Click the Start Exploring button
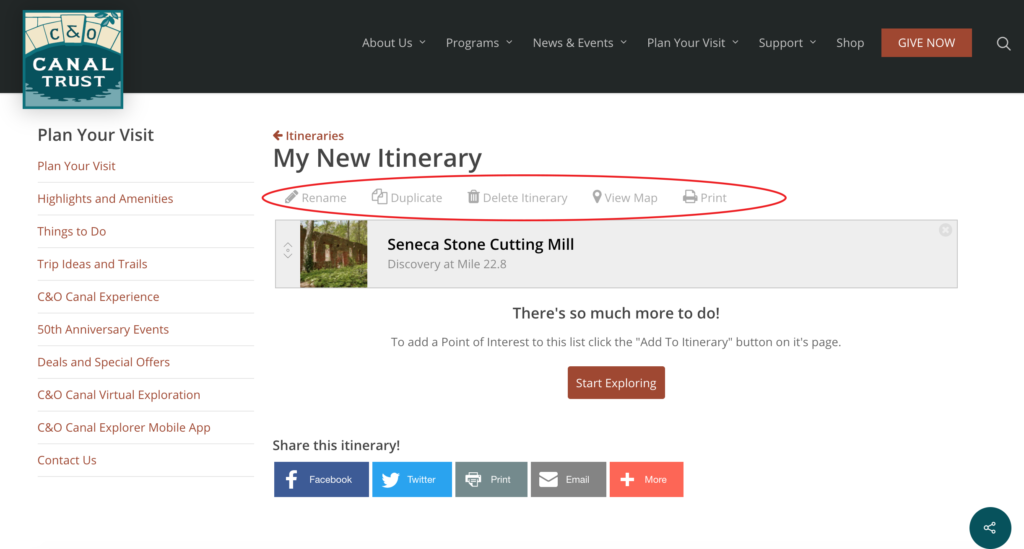 (x=616, y=383)
